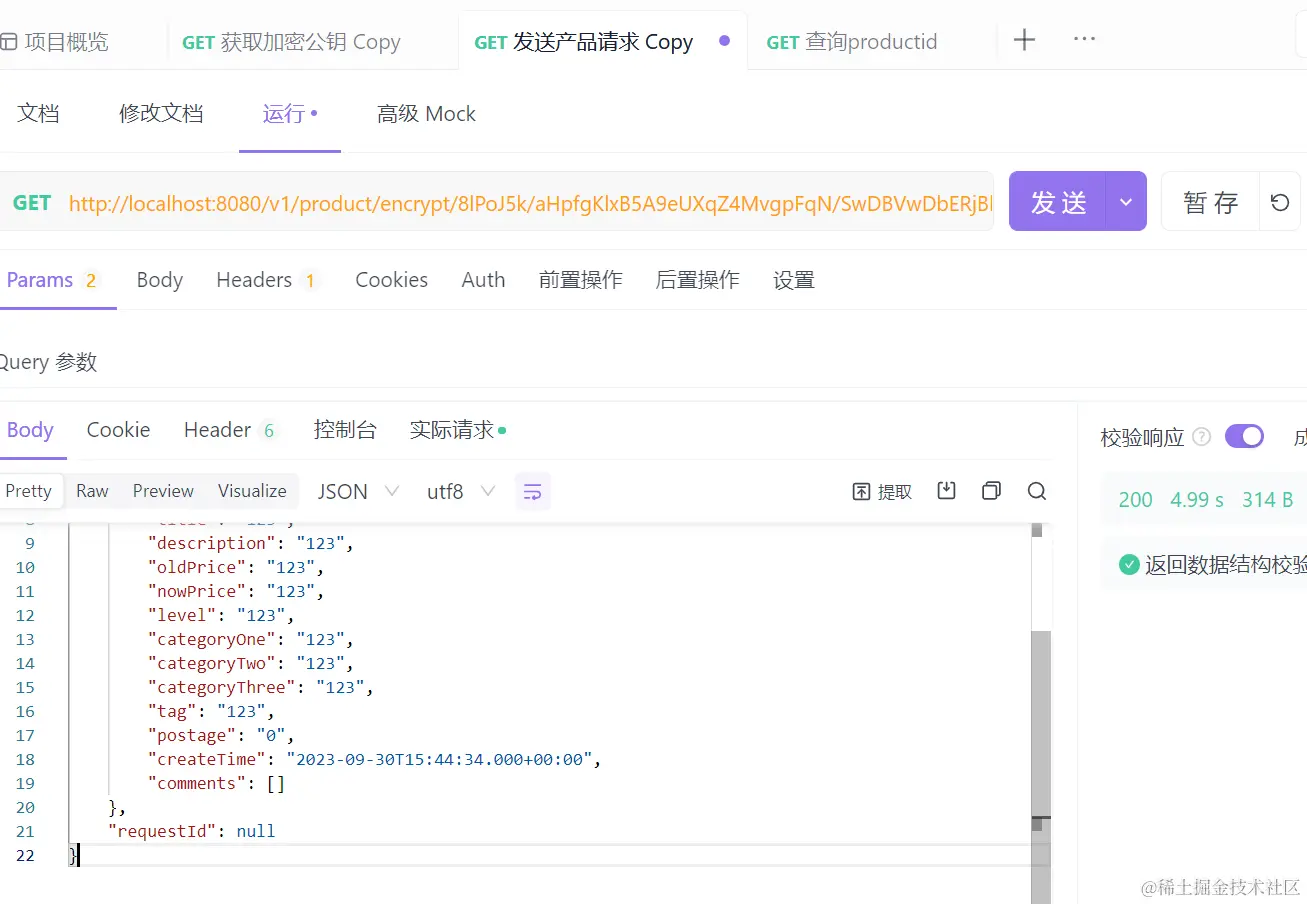1307x904 pixels.
Task: Download the response with the save icon
Action: 946,490
